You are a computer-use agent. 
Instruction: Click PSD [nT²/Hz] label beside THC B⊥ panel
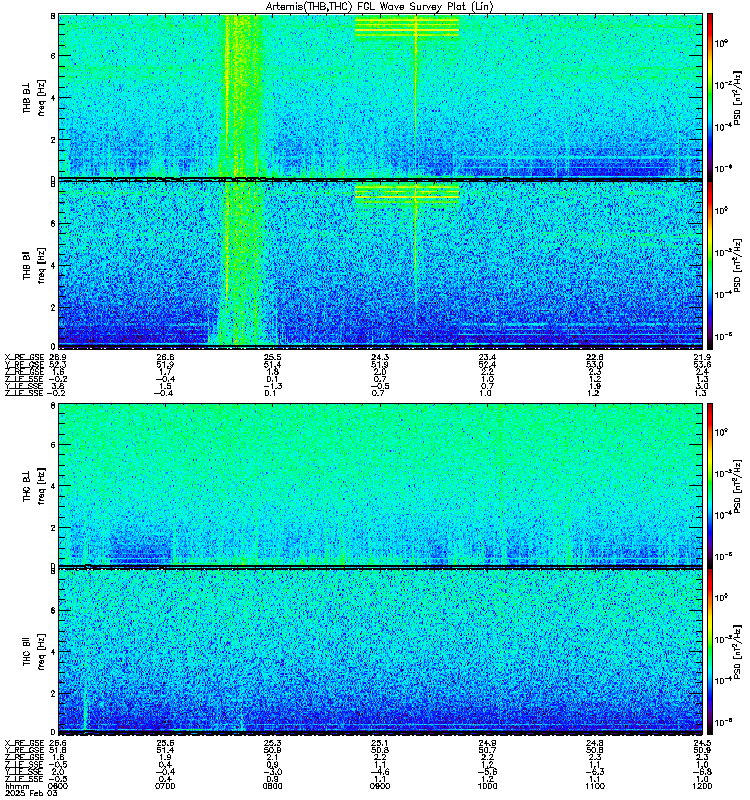click(x=737, y=486)
